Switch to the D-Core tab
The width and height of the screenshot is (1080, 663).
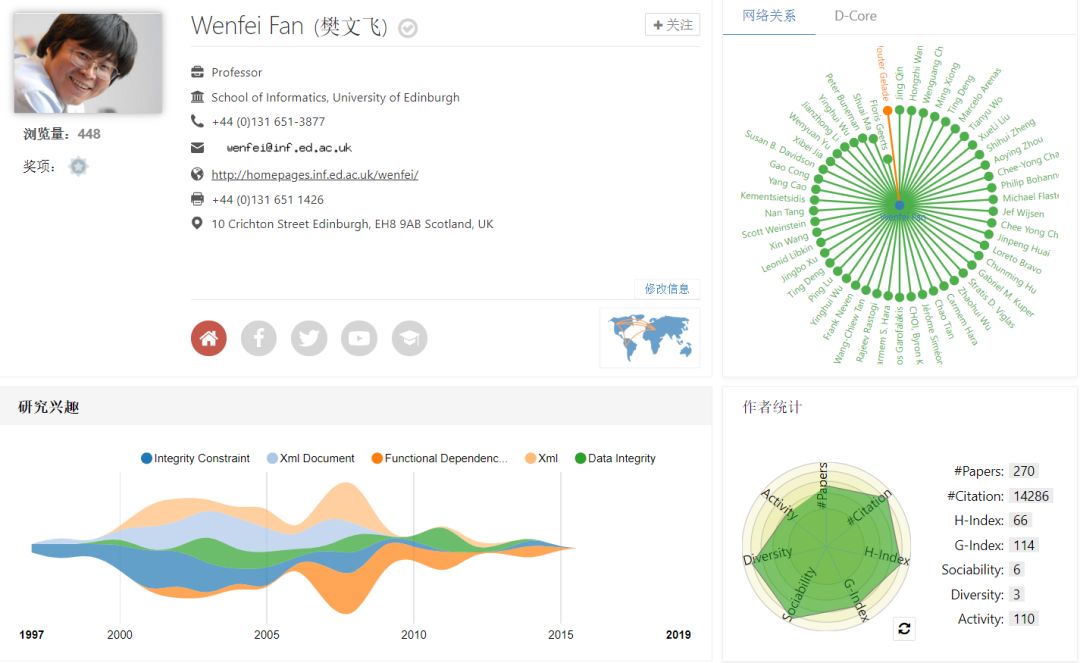tap(855, 16)
